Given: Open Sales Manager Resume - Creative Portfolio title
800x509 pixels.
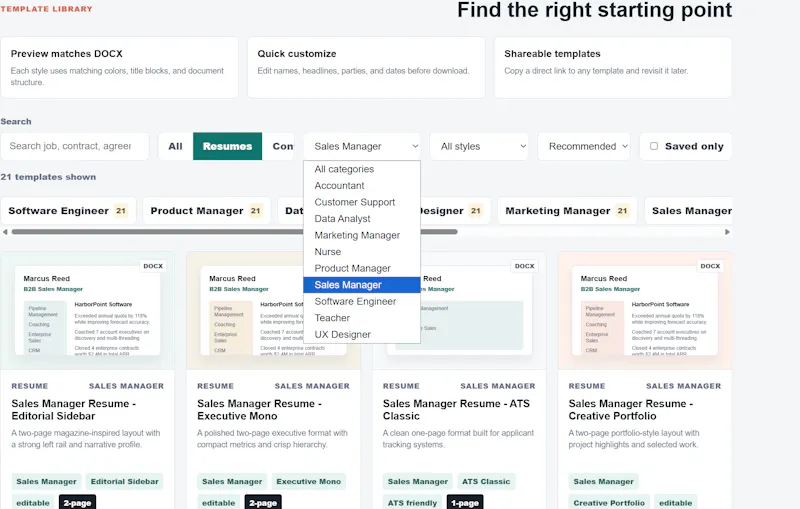Looking at the screenshot, I should [x=631, y=410].
